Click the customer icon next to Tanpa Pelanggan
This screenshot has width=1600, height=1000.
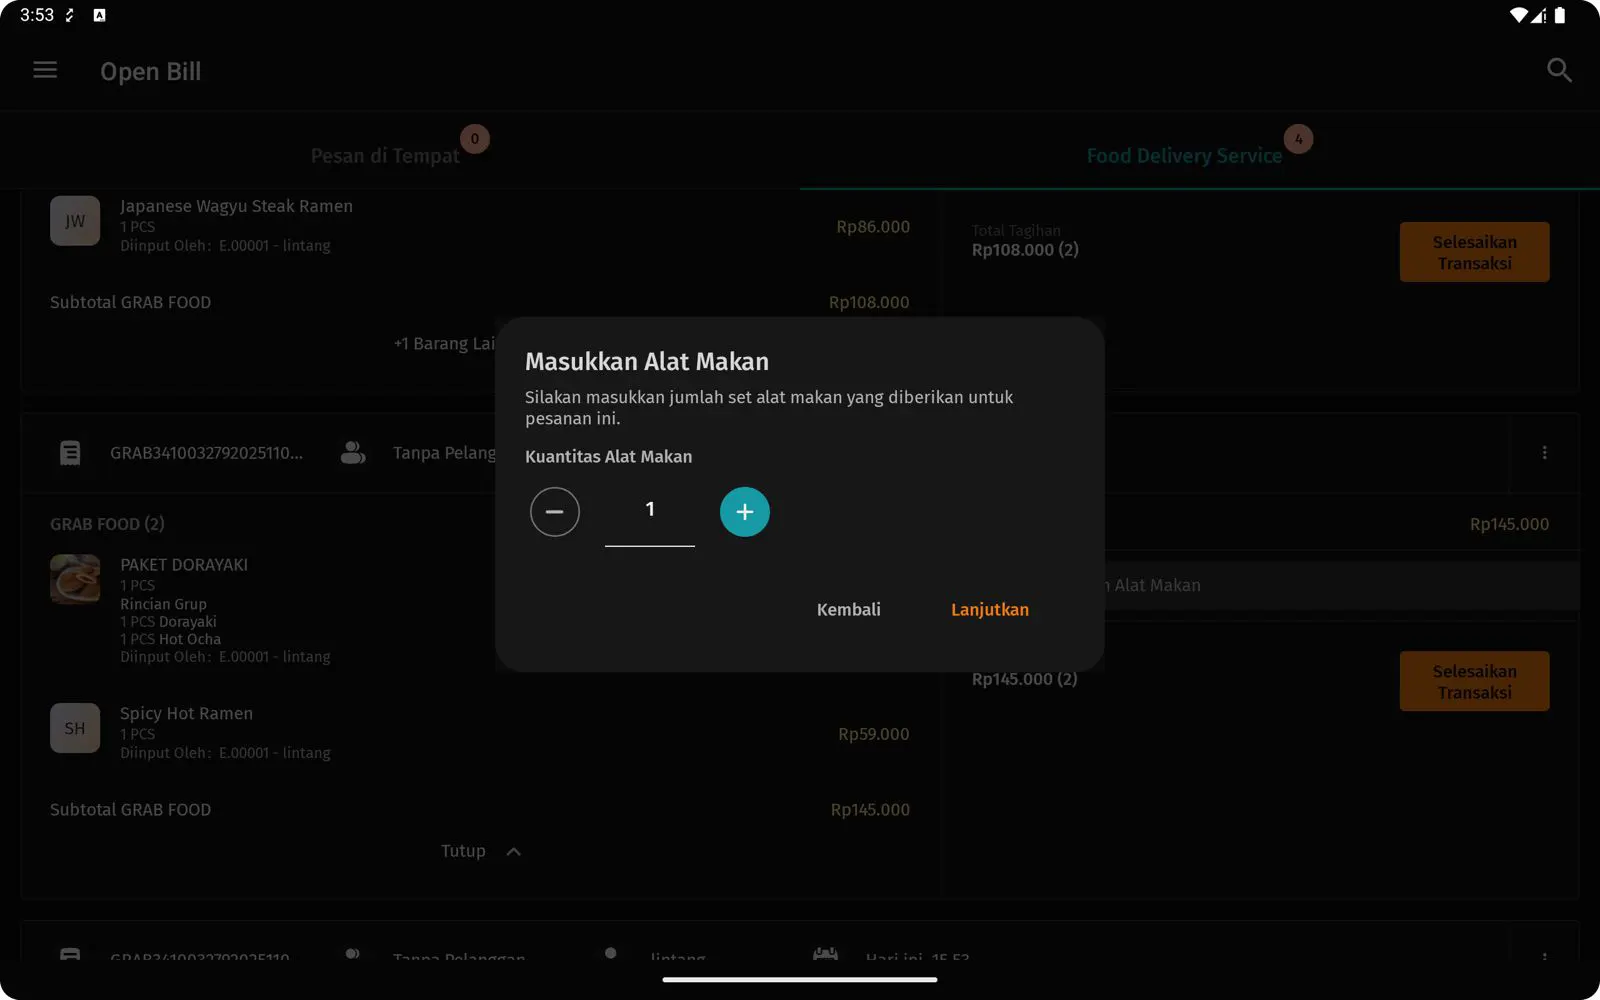tap(352, 453)
